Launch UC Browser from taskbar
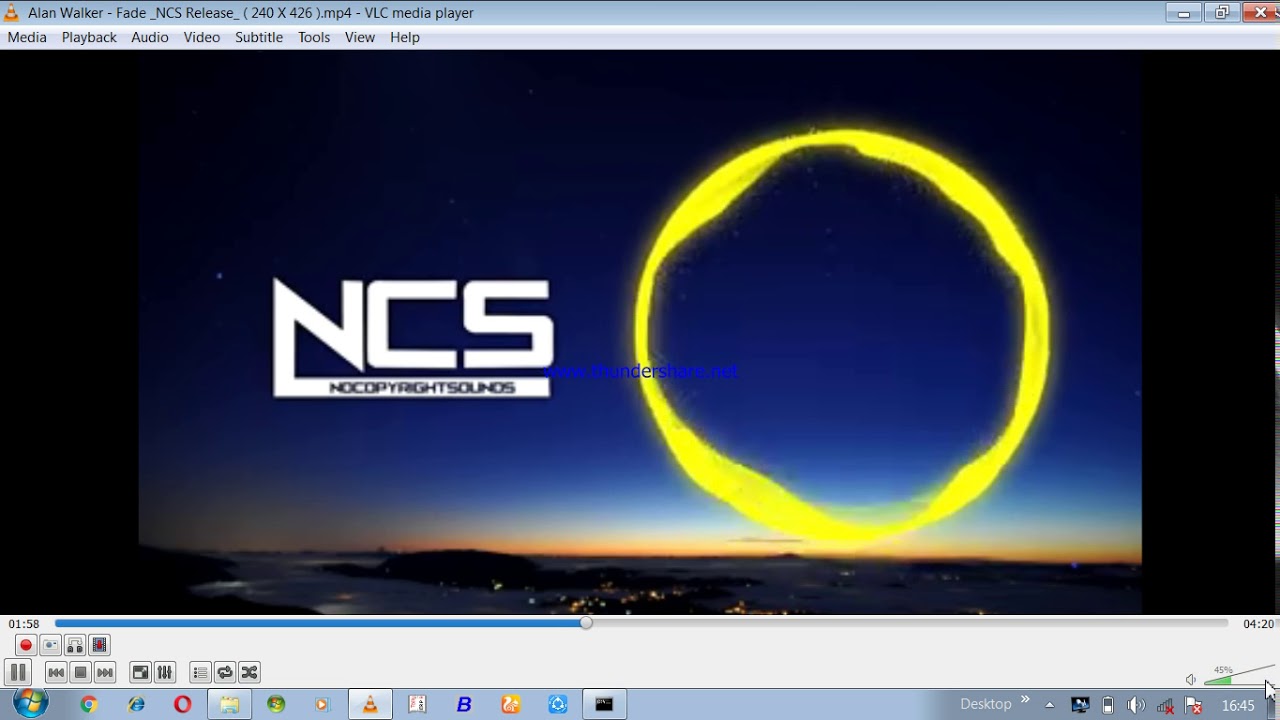1280x720 pixels. pyautogui.click(x=511, y=705)
